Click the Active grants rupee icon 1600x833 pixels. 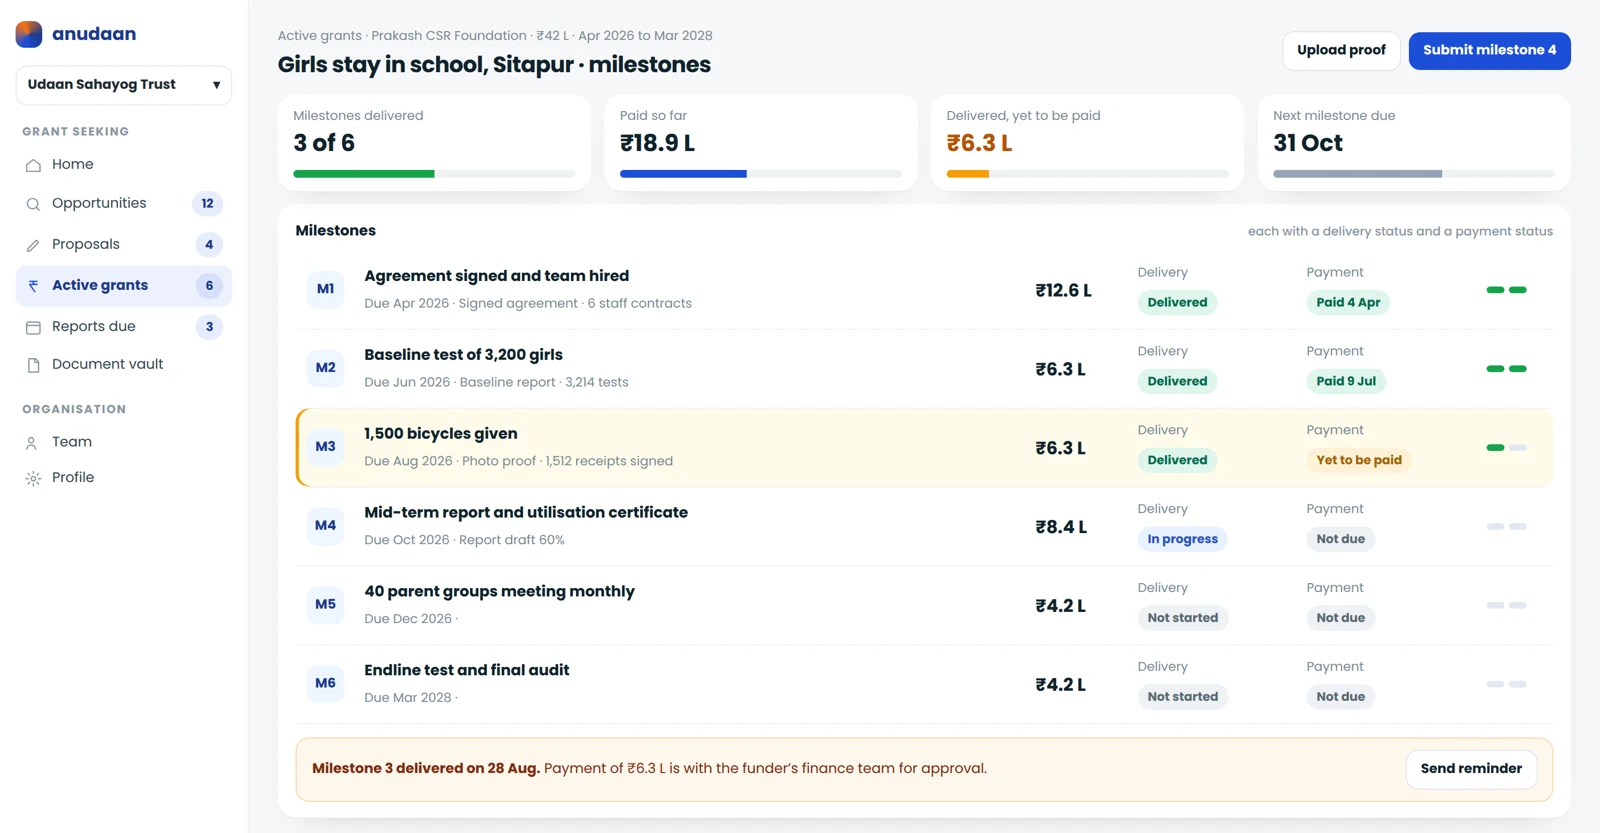pos(33,286)
